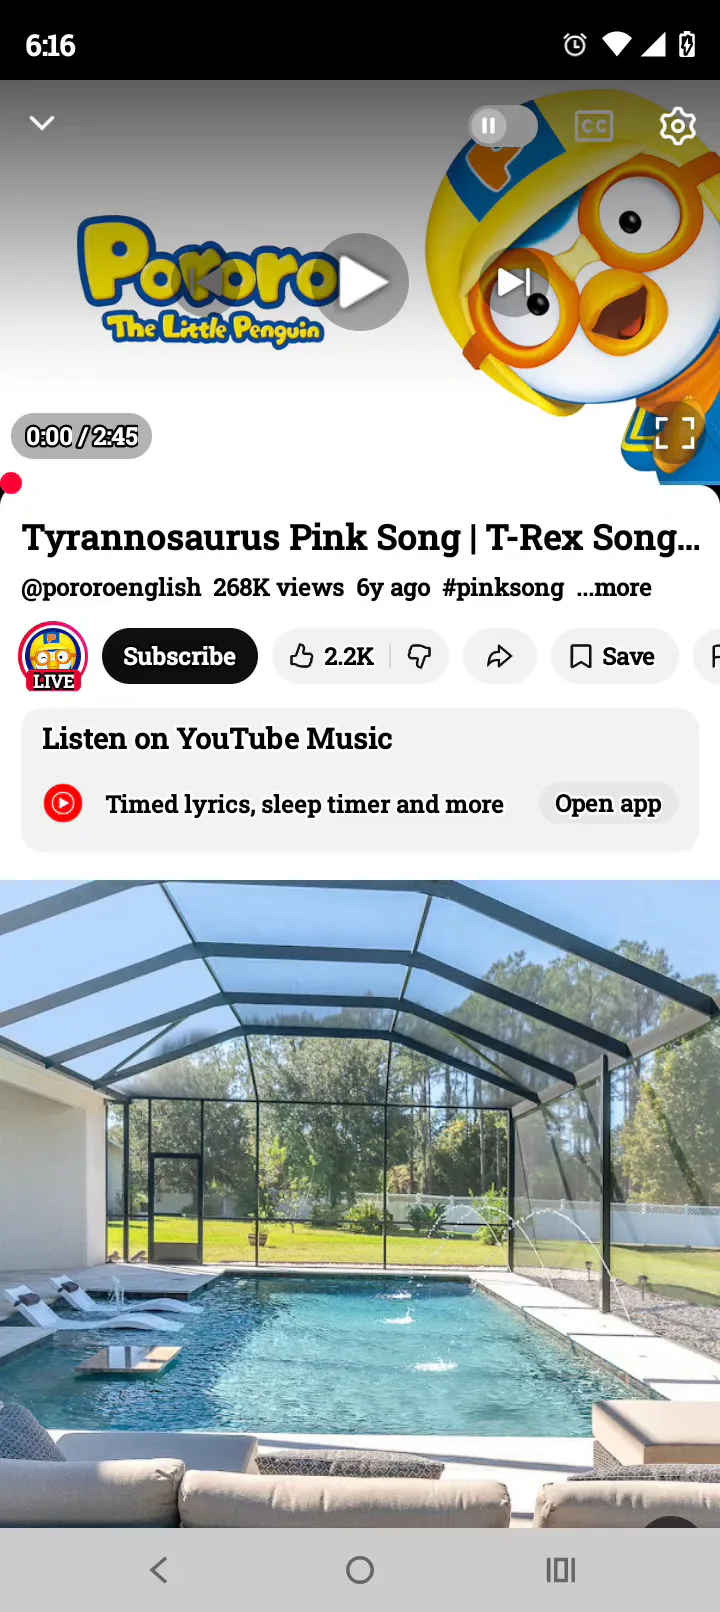The width and height of the screenshot is (720, 1612).
Task: Skip to the next video
Action: pos(515,282)
